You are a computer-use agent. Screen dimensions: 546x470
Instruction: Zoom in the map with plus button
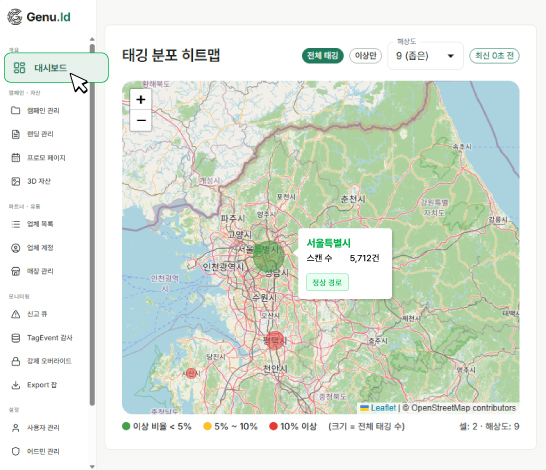tap(141, 100)
